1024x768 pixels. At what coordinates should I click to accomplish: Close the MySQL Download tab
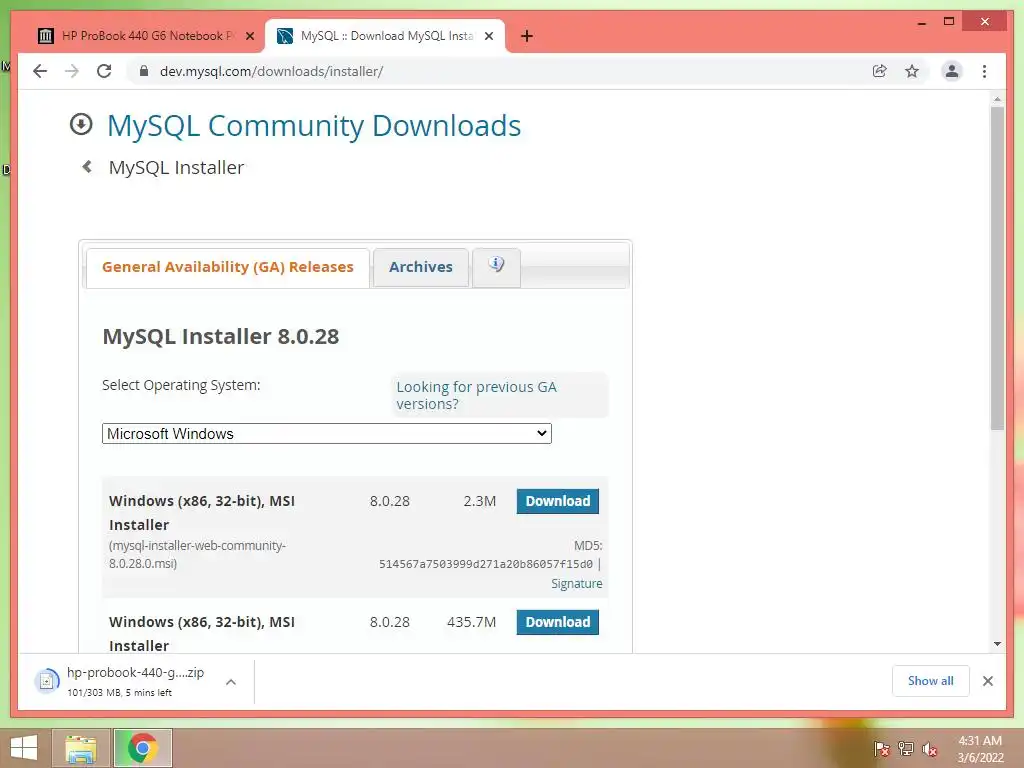pyautogui.click(x=489, y=36)
